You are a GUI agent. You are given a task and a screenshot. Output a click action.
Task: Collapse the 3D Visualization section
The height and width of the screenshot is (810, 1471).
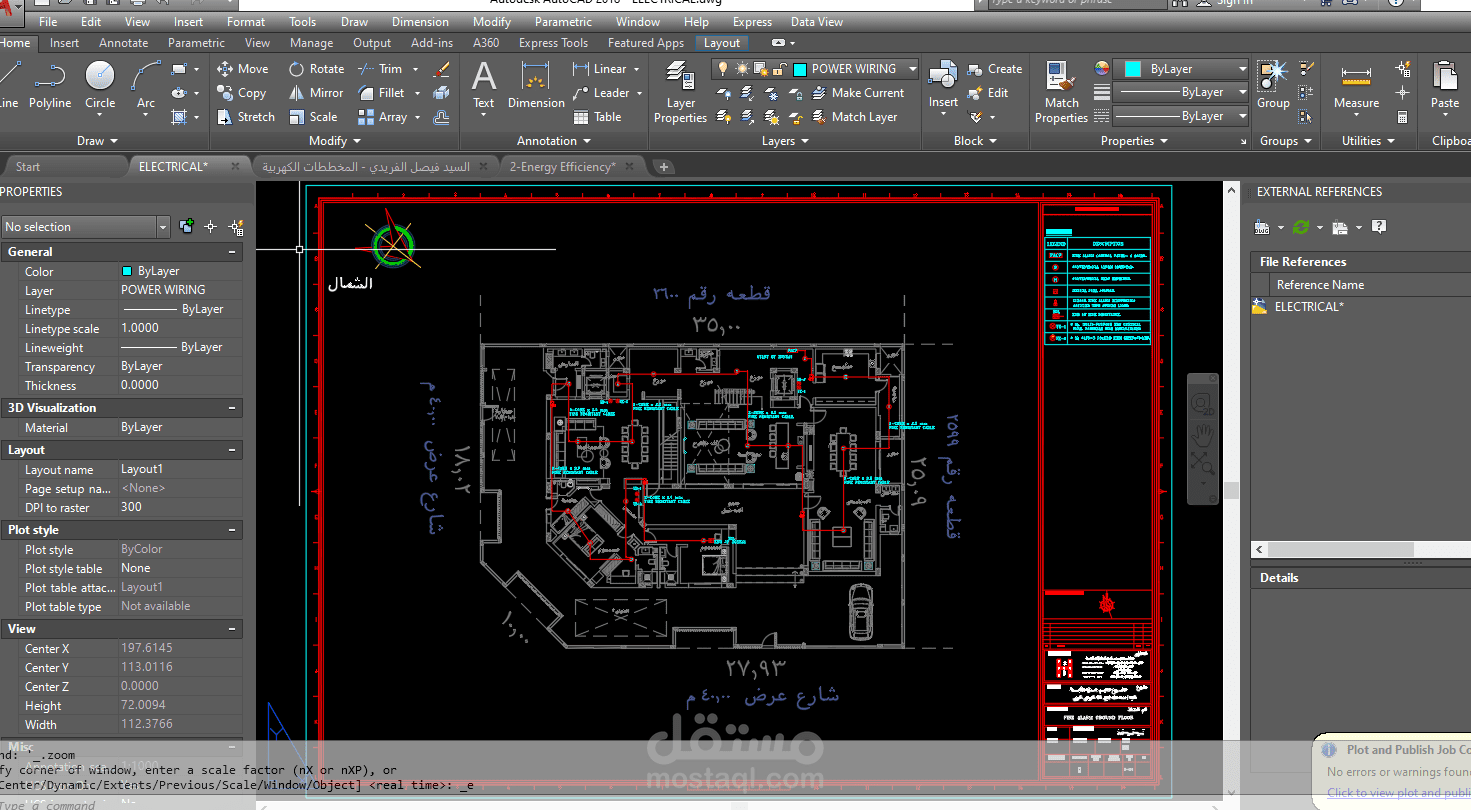[x=232, y=408]
